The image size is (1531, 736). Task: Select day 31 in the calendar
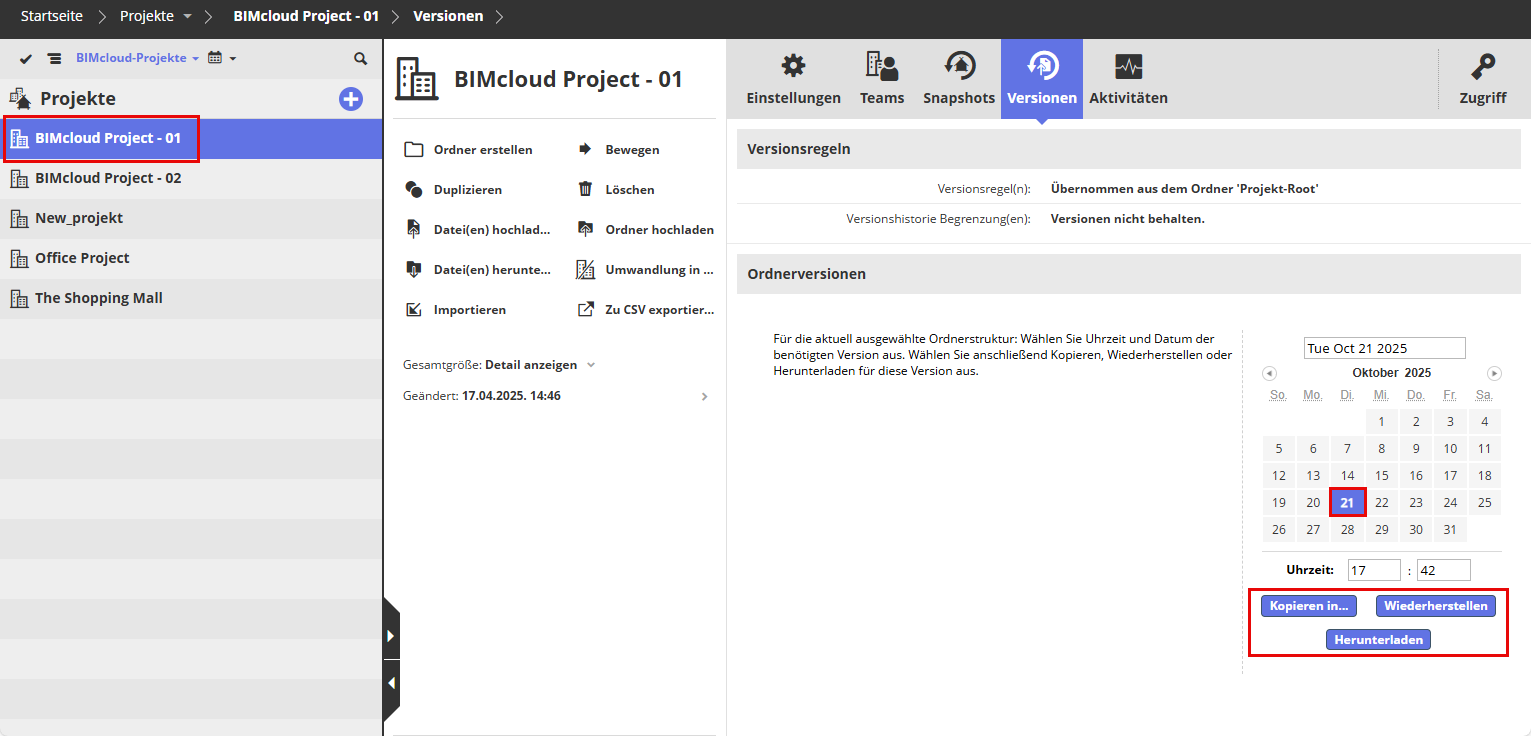(1450, 530)
